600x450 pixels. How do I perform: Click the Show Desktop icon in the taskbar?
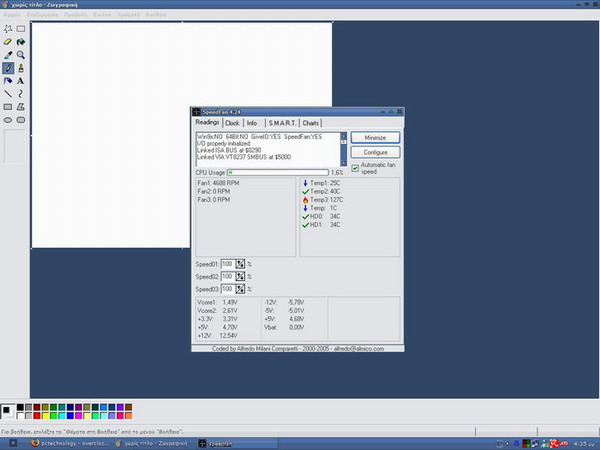coord(13,443)
